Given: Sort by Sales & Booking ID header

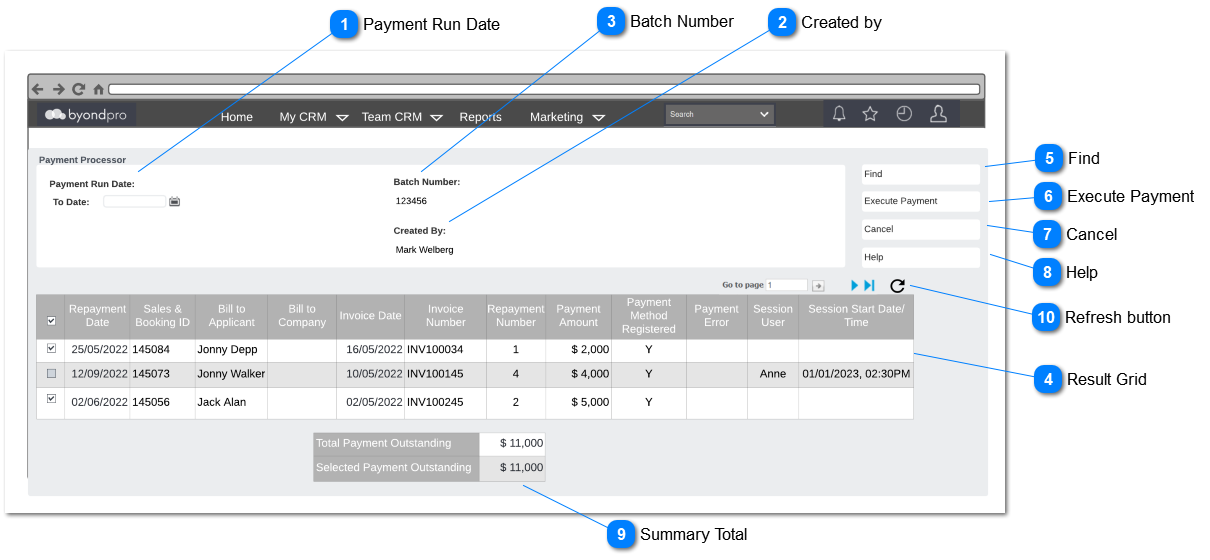Looking at the screenshot, I should tap(162, 316).
